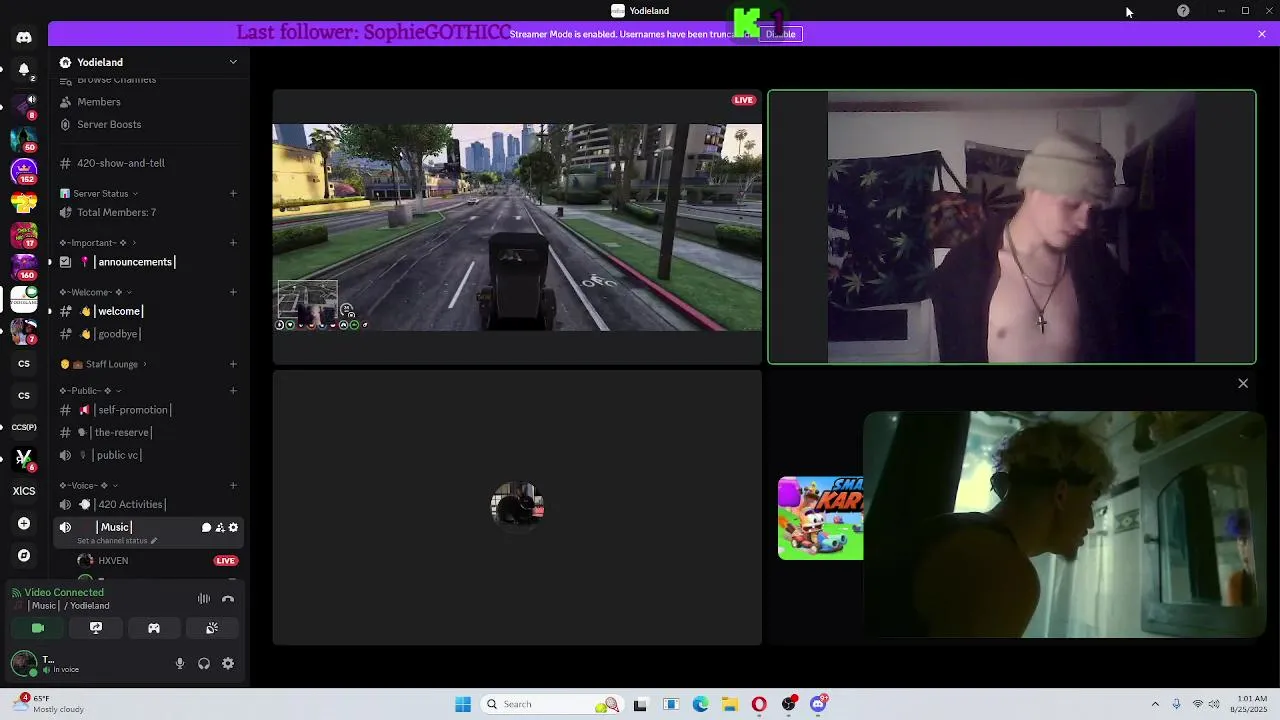Click invite people icon on Music channel

[220, 527]
